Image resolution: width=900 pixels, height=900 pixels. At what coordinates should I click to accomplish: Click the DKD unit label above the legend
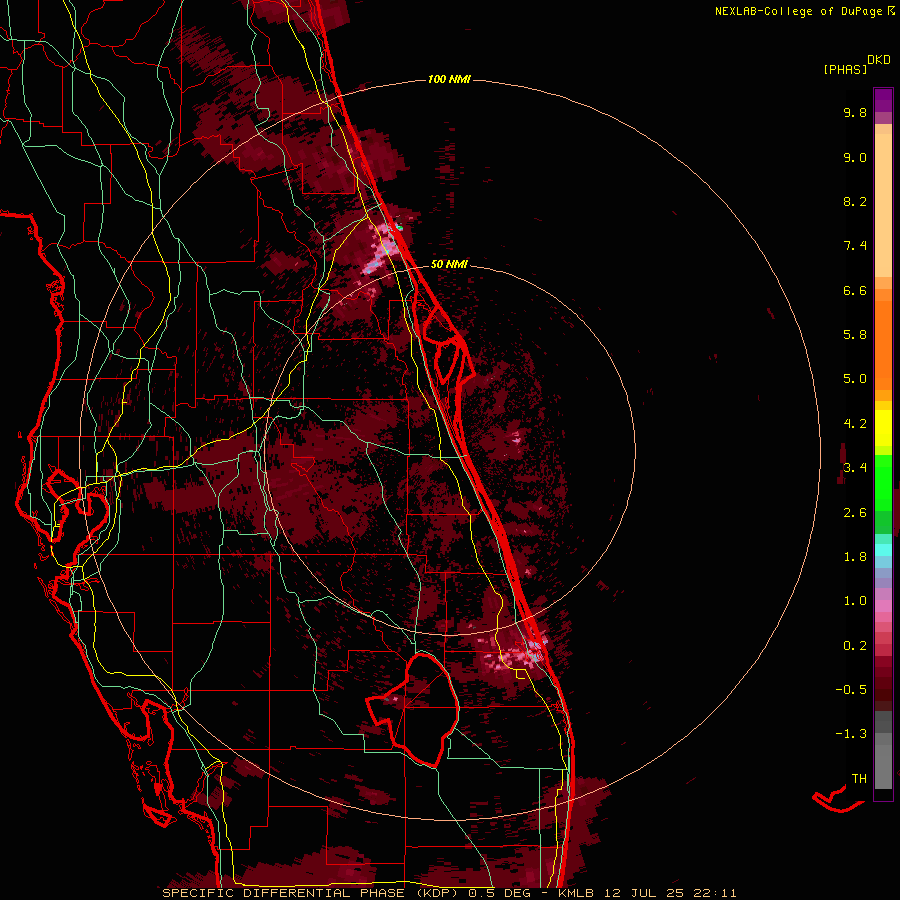point(878,60)
